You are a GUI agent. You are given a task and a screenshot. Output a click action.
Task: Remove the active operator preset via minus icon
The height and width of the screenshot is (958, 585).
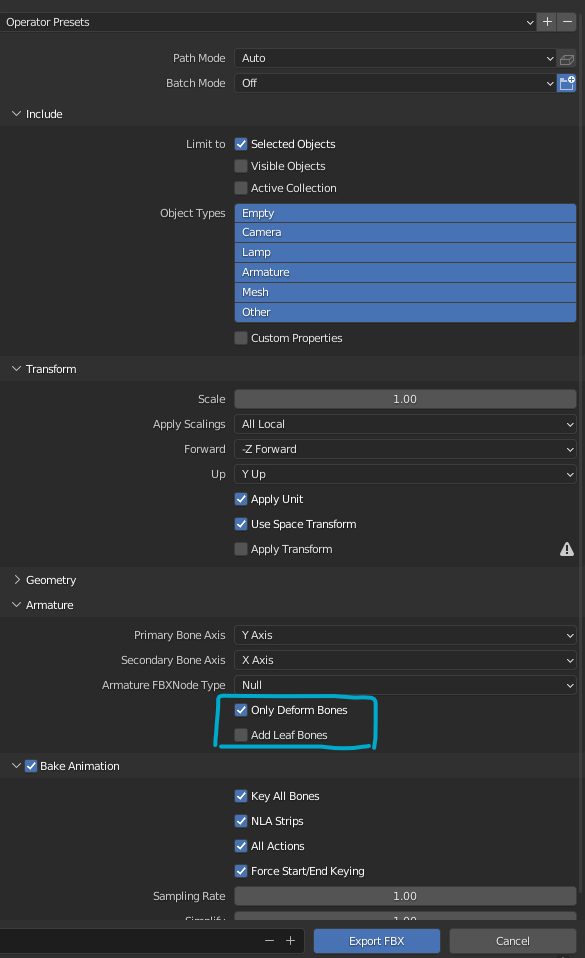pos(568,21)
